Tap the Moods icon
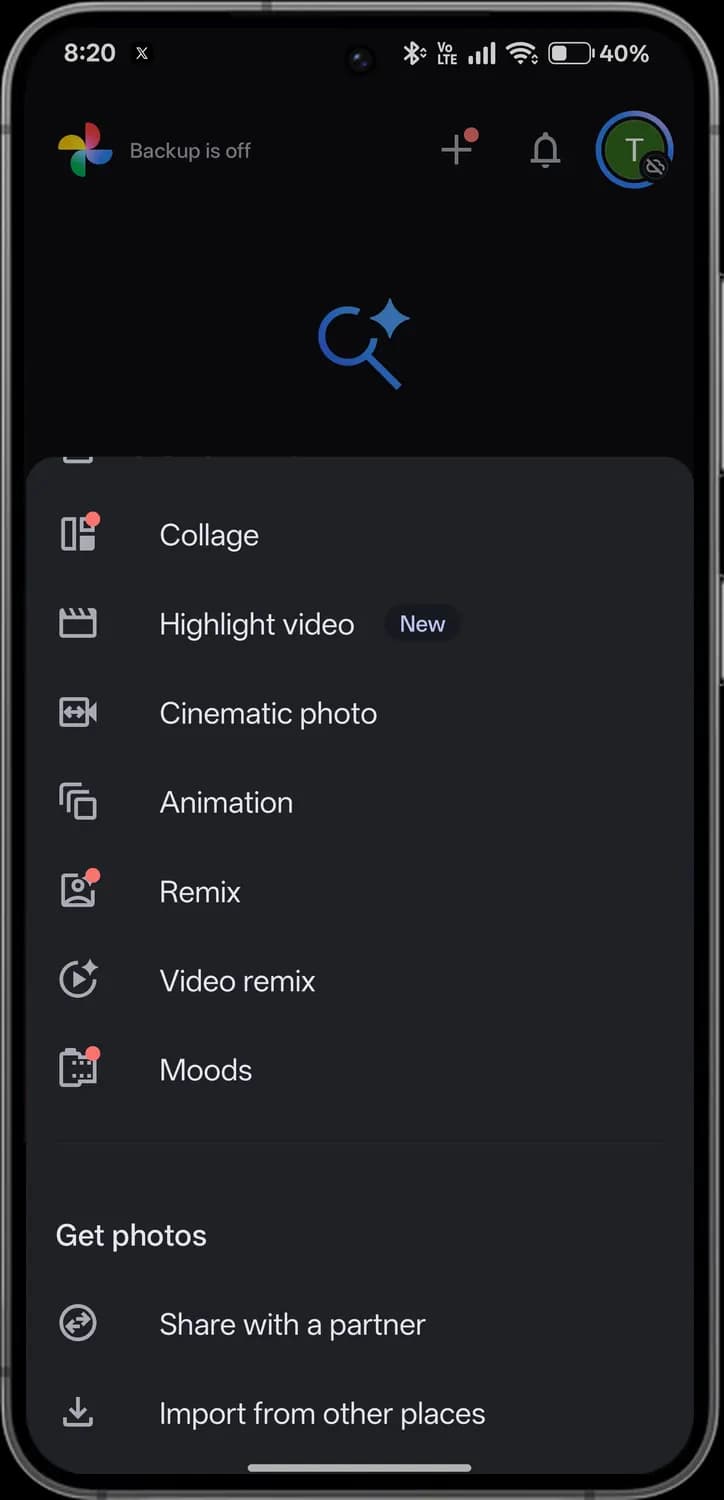 tap(79, 1067)
